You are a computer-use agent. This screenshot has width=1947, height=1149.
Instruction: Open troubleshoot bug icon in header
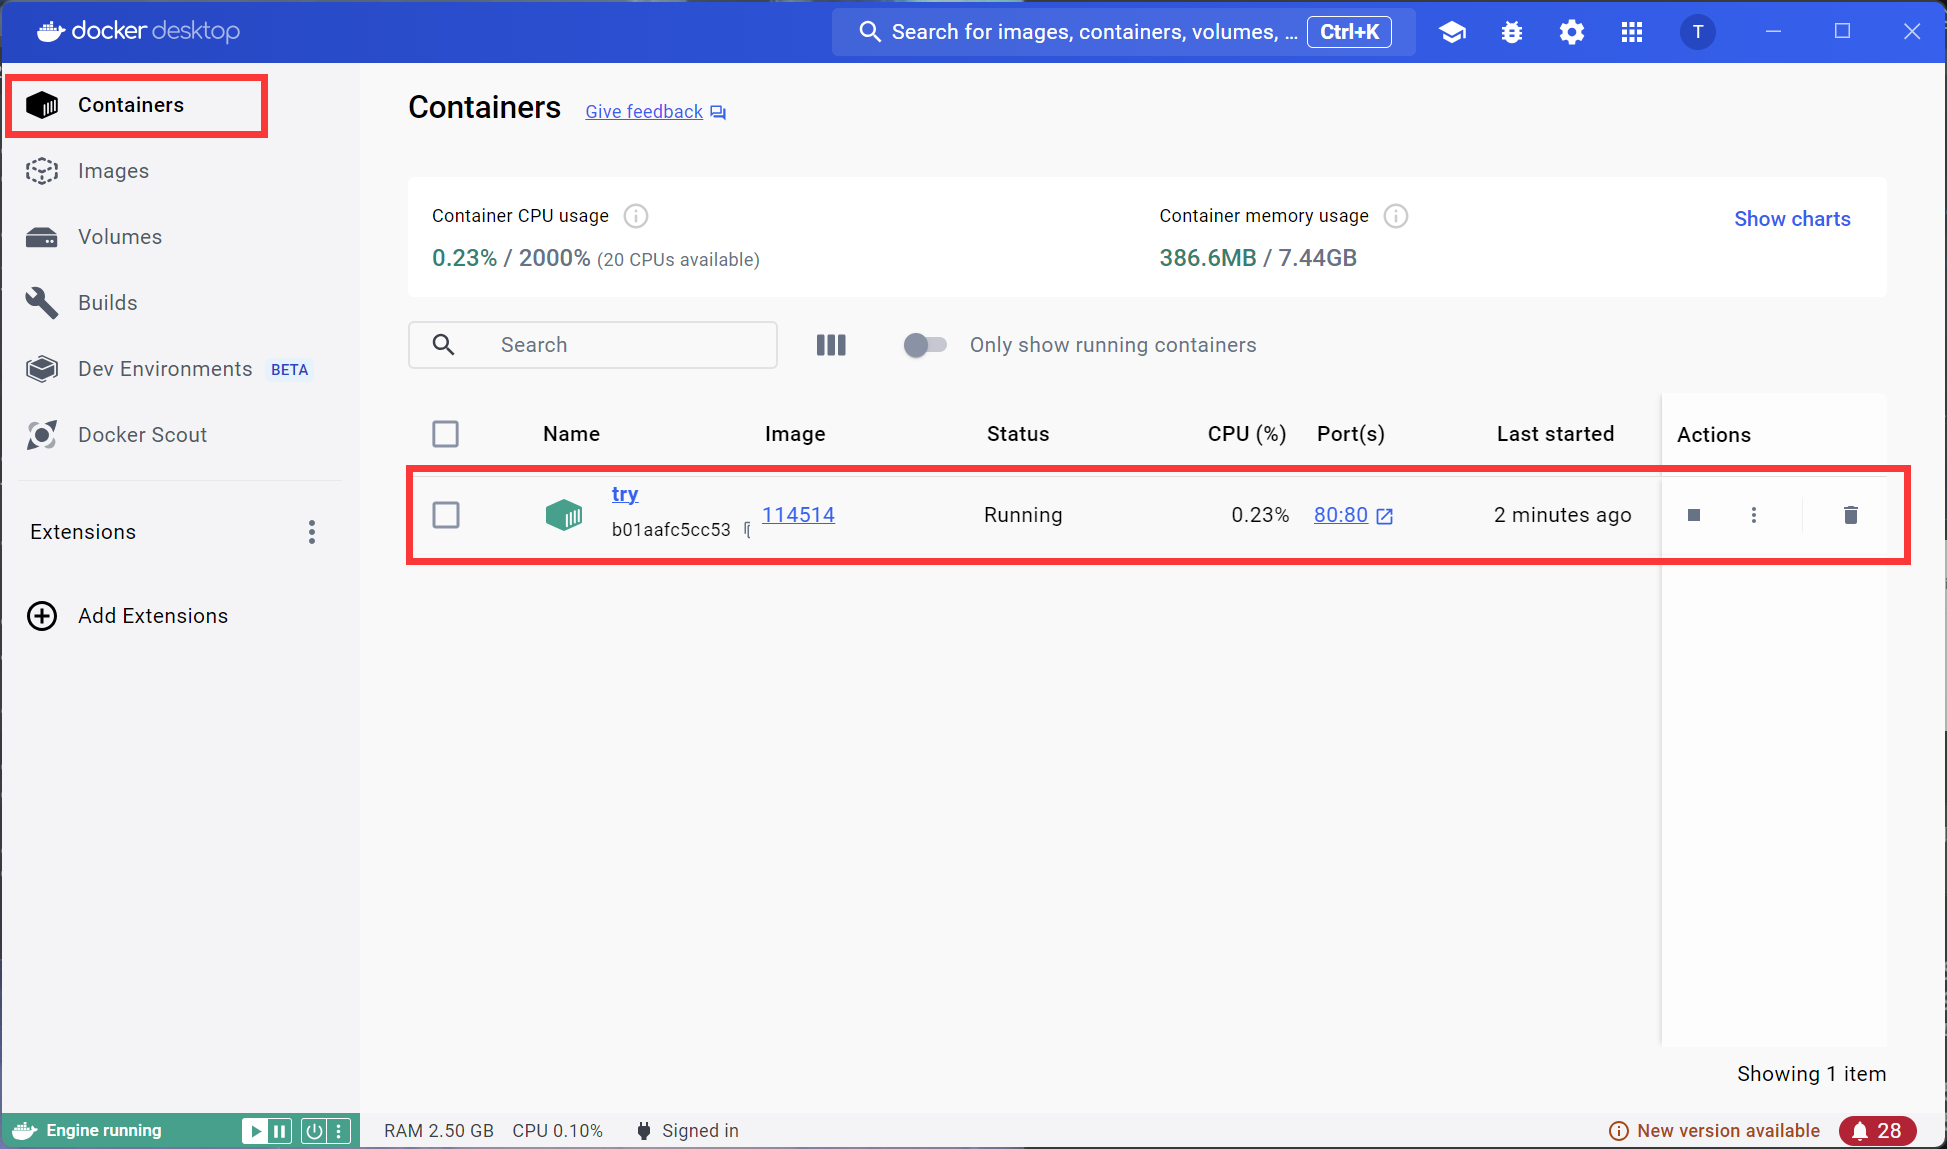tap(1512, 32)
